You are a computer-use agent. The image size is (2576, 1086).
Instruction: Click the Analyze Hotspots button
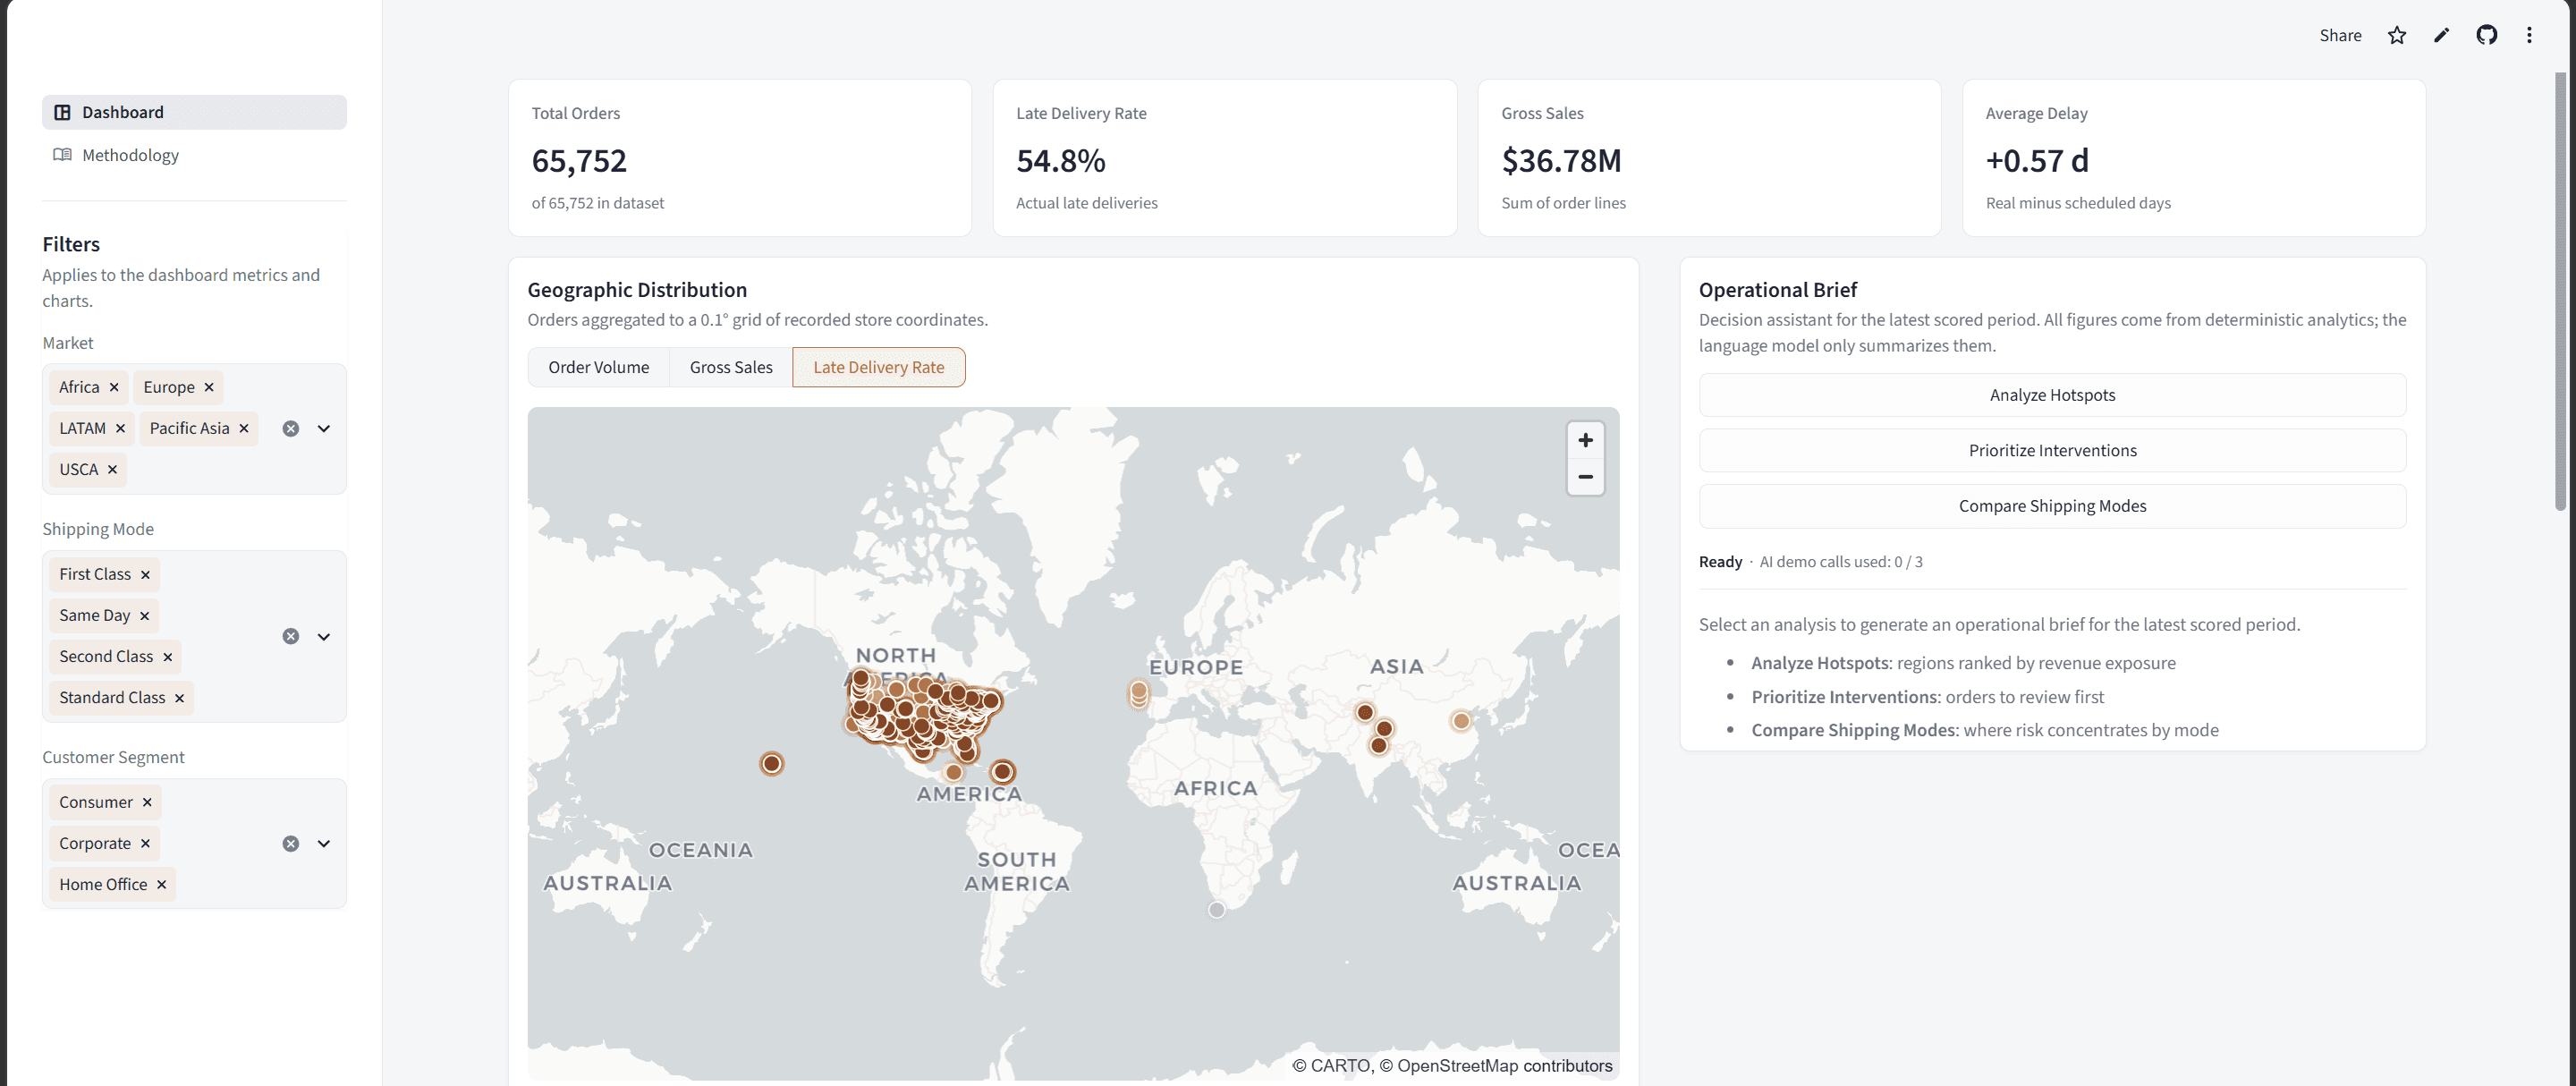pyautogui.click(x=2052, y=395)
